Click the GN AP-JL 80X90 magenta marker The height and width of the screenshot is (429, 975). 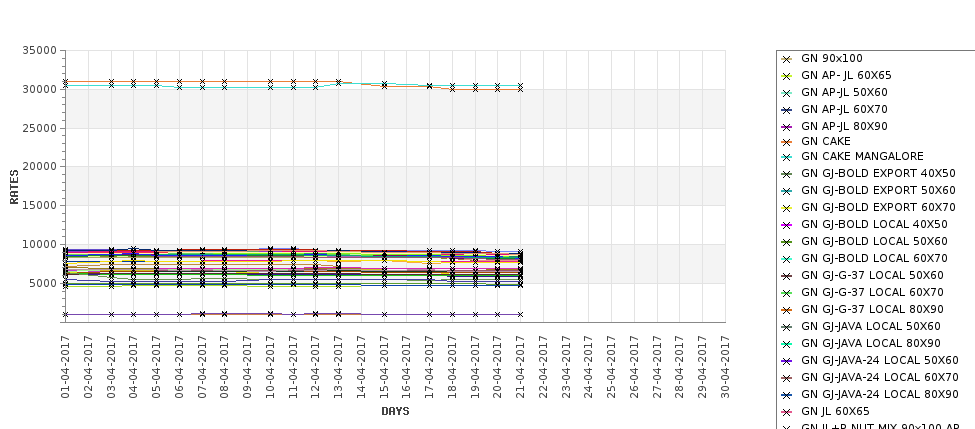pyautogui.click(x=787, y=127)
